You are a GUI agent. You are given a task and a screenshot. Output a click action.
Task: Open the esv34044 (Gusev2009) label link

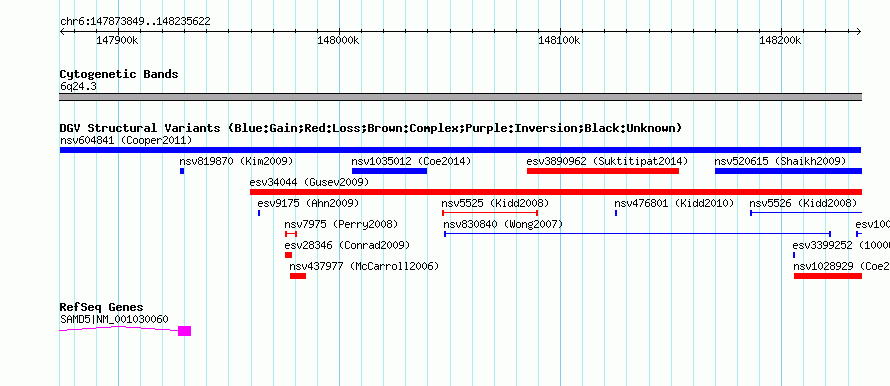[x=309, y=182]
